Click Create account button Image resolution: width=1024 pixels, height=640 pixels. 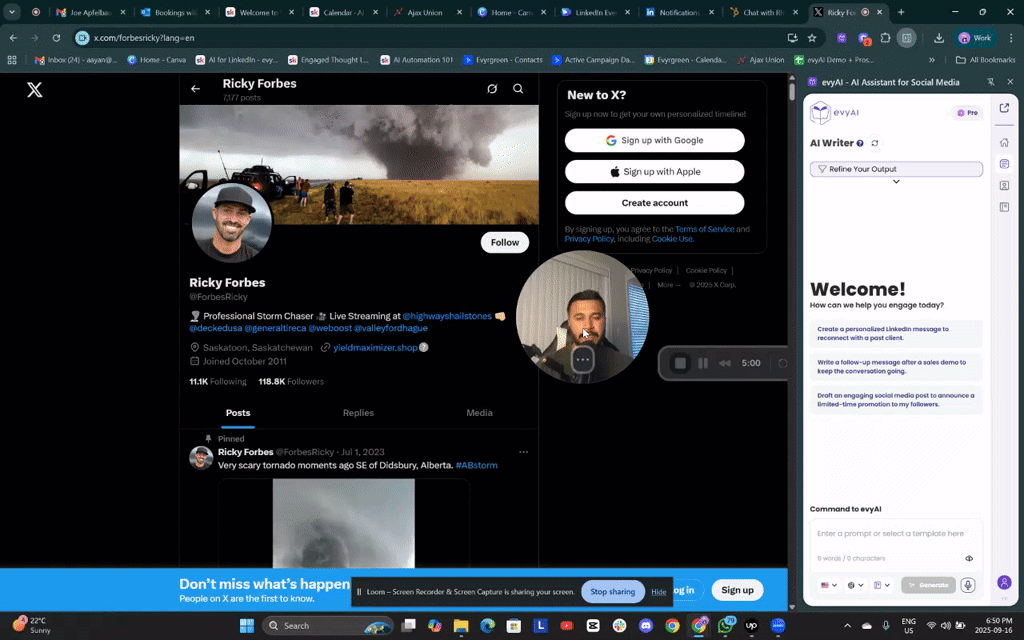tap(654, 203)
